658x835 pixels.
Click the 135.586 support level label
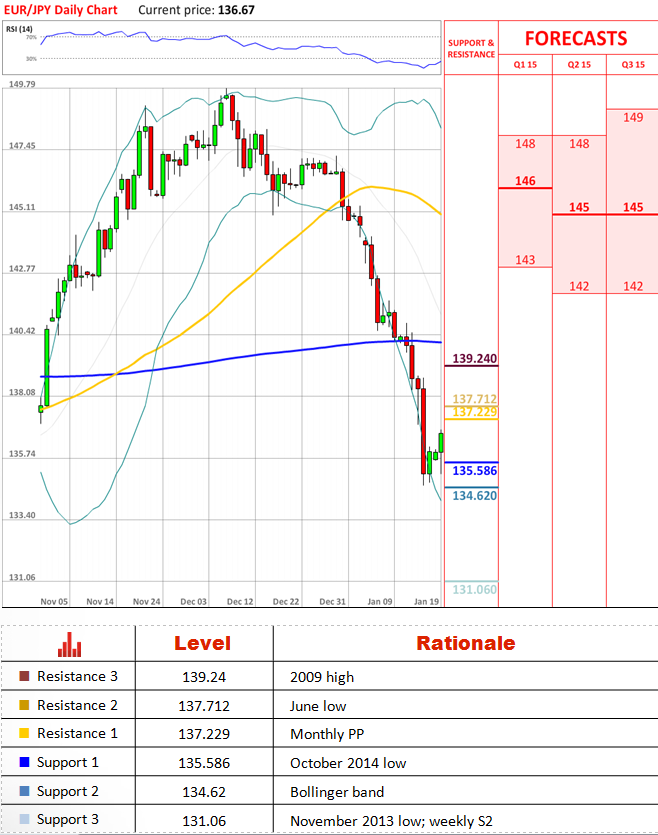point(474,471)
